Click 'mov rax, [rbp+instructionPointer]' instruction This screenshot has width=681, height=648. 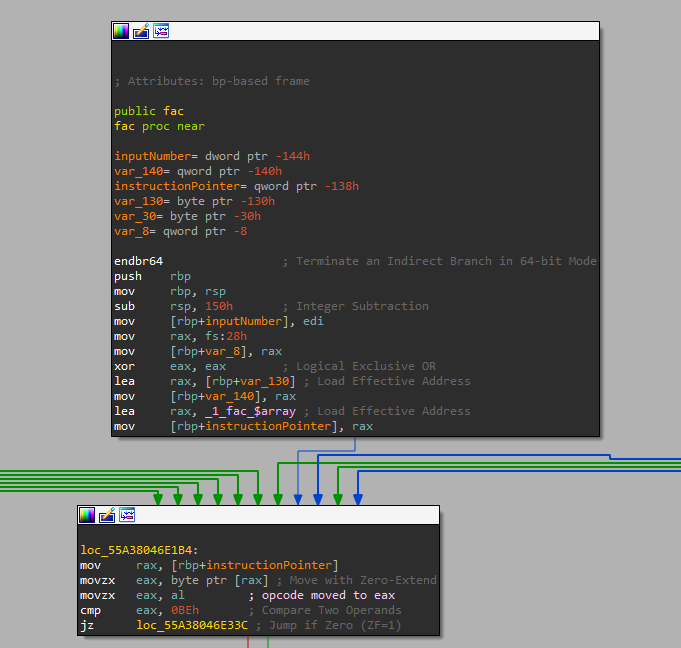pyautogui.click(x=209, y=565)
